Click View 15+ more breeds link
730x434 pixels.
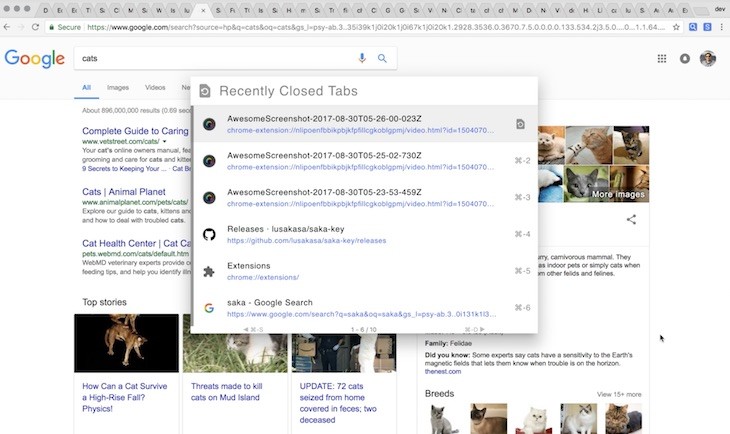(x=619, y=394)
